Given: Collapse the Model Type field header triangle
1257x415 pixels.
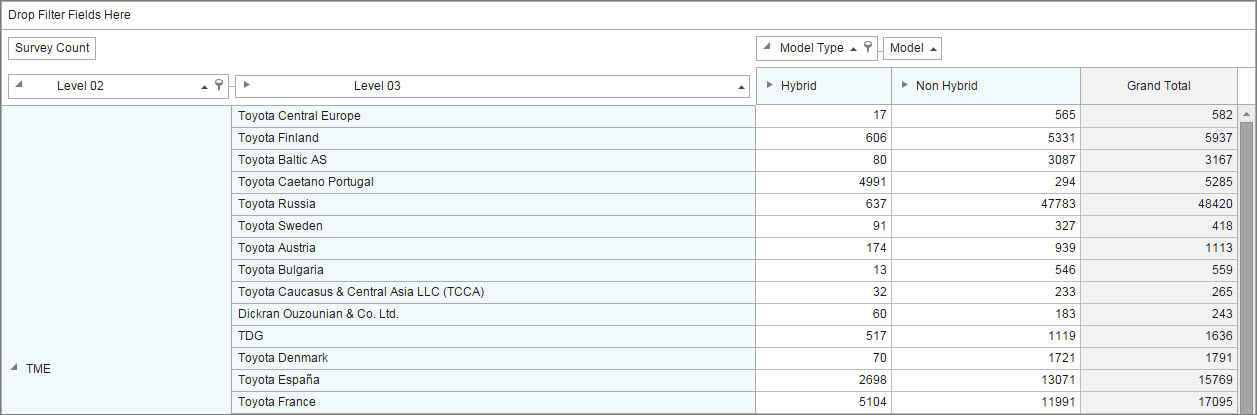Looking at the screenshot, I should (x=766, y=46).
